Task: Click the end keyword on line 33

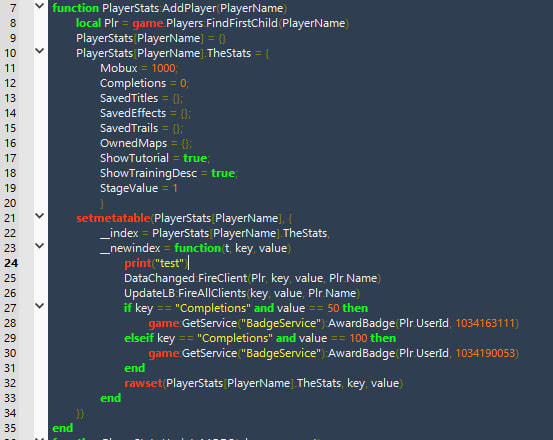Action: pos(110,398)
